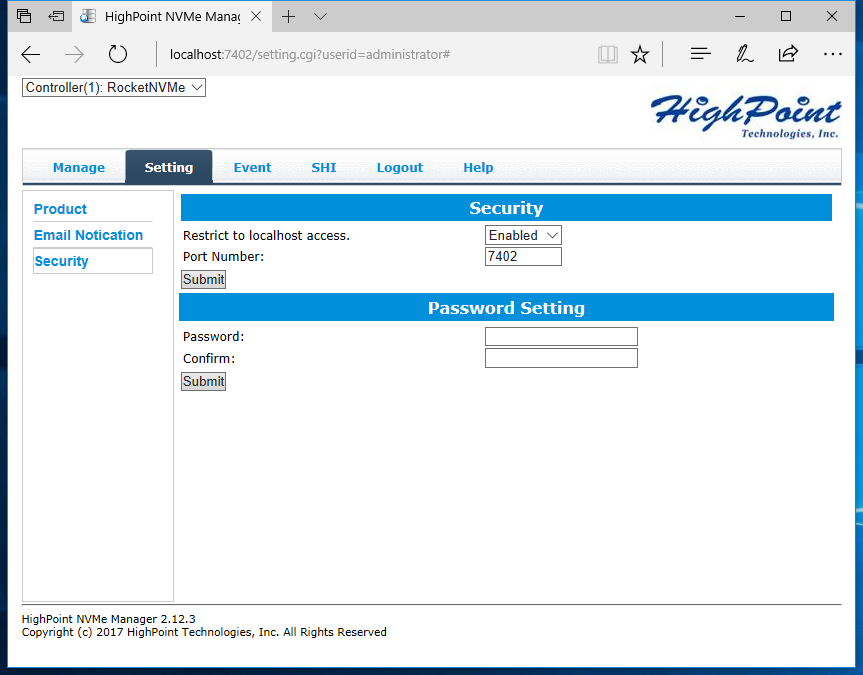Image resolution: width=863 pixels, height=675 pixels.
Task: Open Email Notication settings link
Action: coord(88,235)
